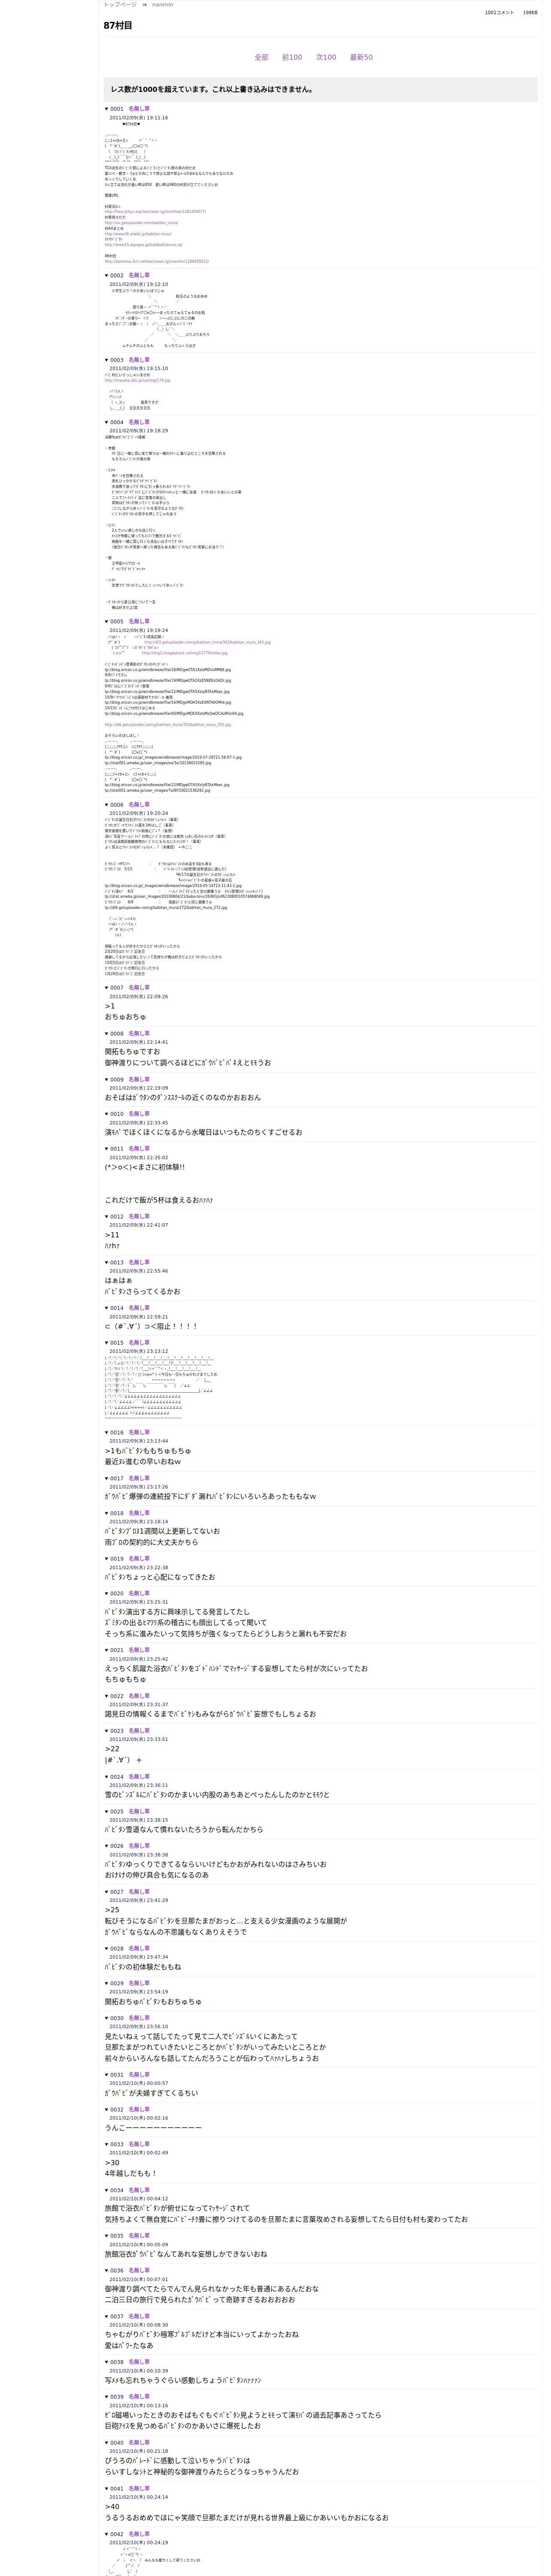Open babitan_mura_355.jpg link in post 0005
This screenshot has height=2576, width=551.
pyautogui.click(x=167, y=725)
